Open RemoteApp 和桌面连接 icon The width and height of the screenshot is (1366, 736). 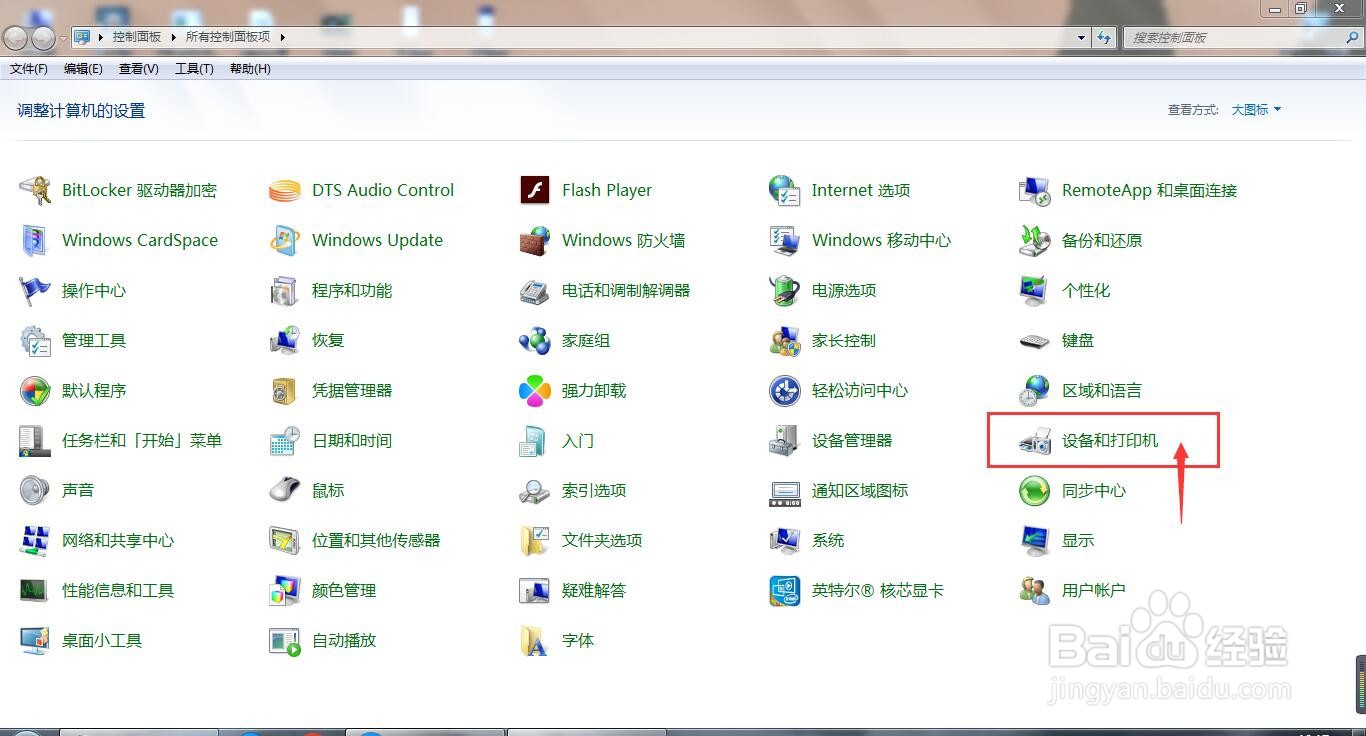point(1035,190)
